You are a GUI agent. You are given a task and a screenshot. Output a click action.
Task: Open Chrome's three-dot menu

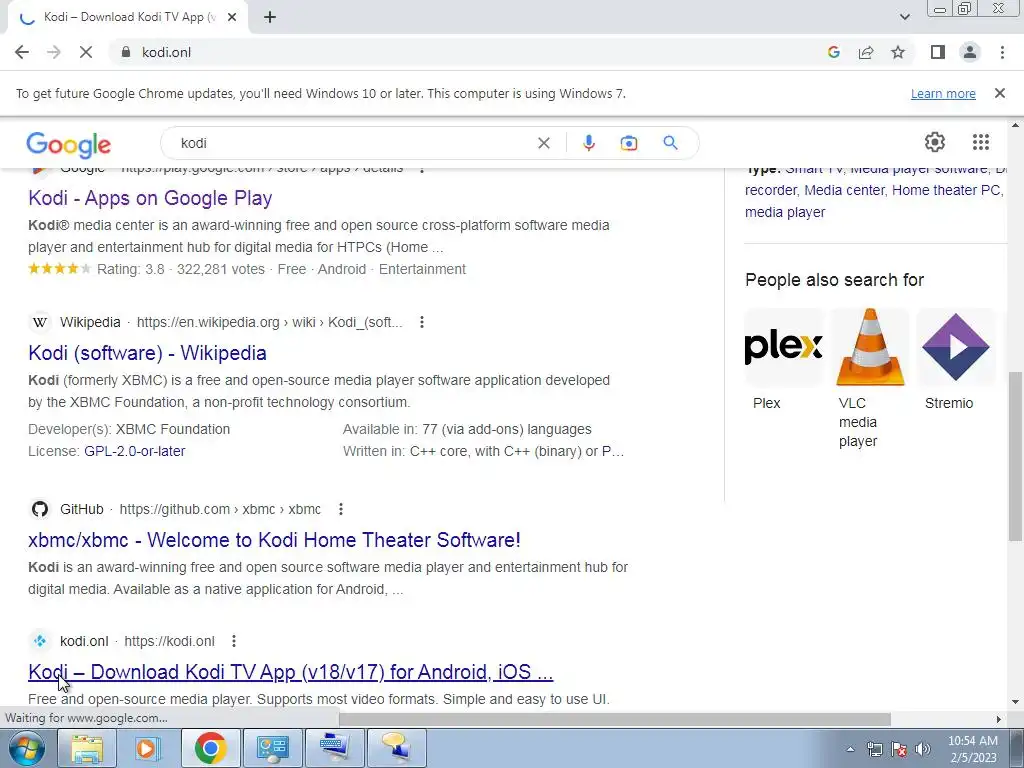coord(1002,52)
